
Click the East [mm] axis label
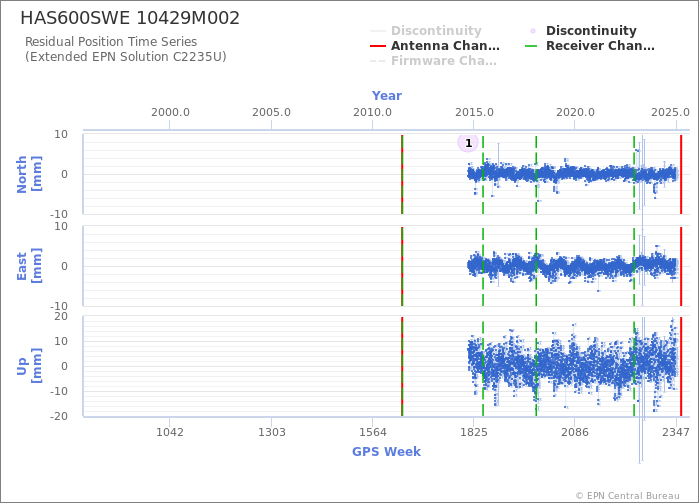click(29, 266)
